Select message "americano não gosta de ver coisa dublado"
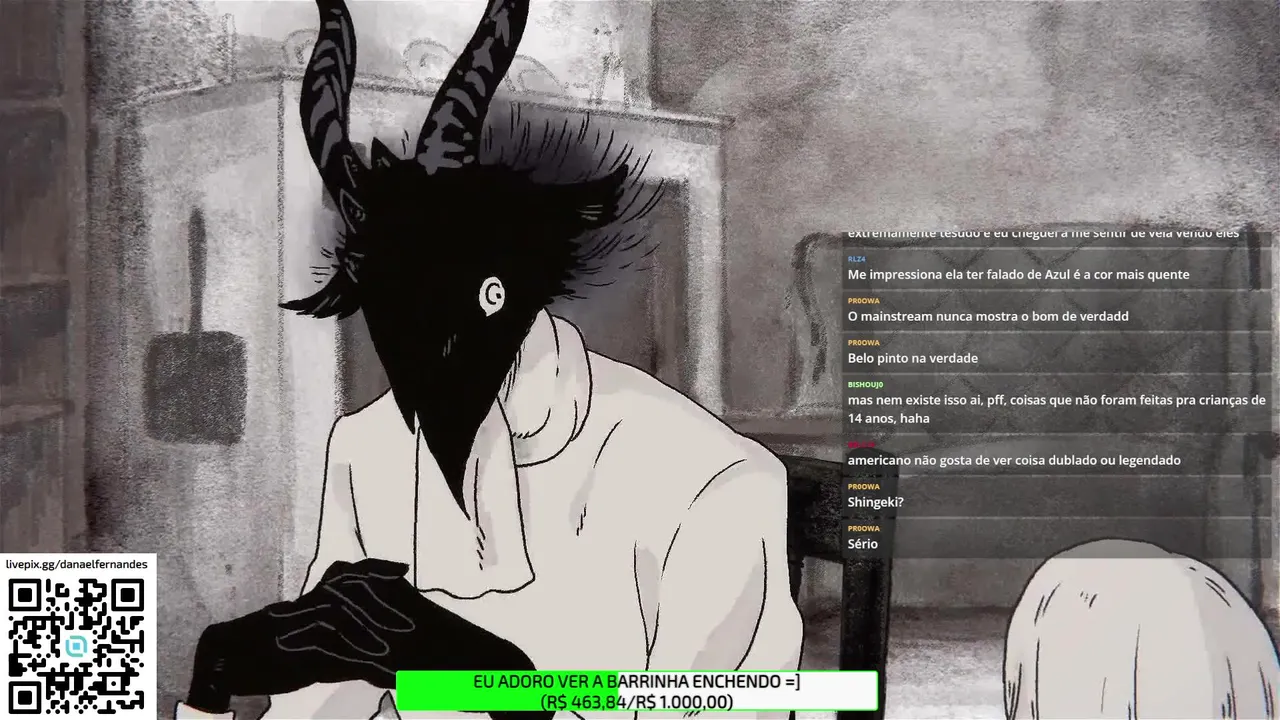The width and height of the screenshot is (1280, 720). [x=1014, y=460]
